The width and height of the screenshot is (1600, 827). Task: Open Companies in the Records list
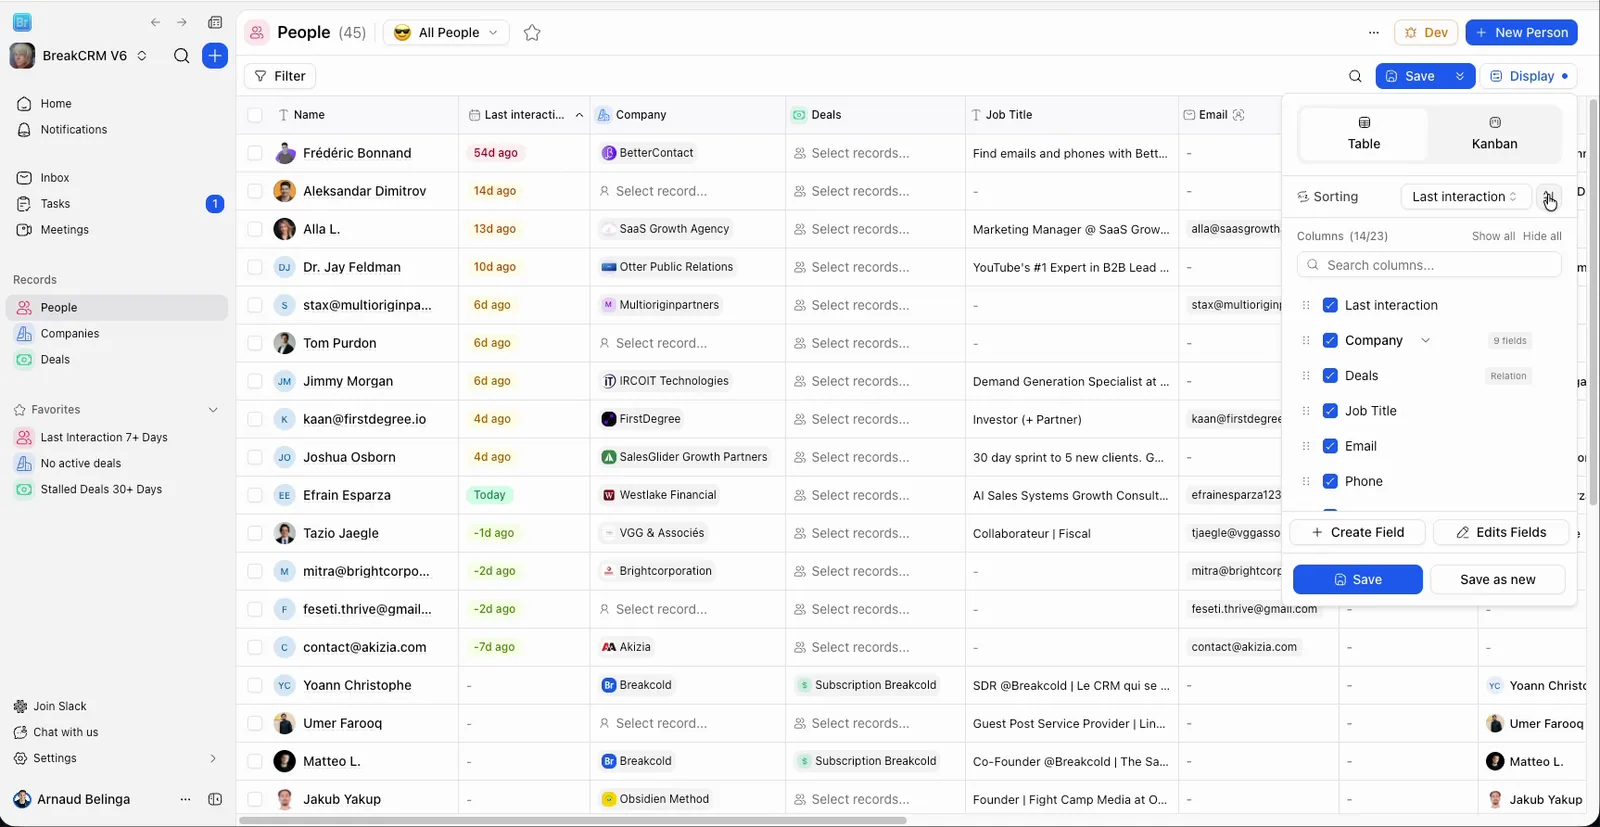[x=70, y=334]
